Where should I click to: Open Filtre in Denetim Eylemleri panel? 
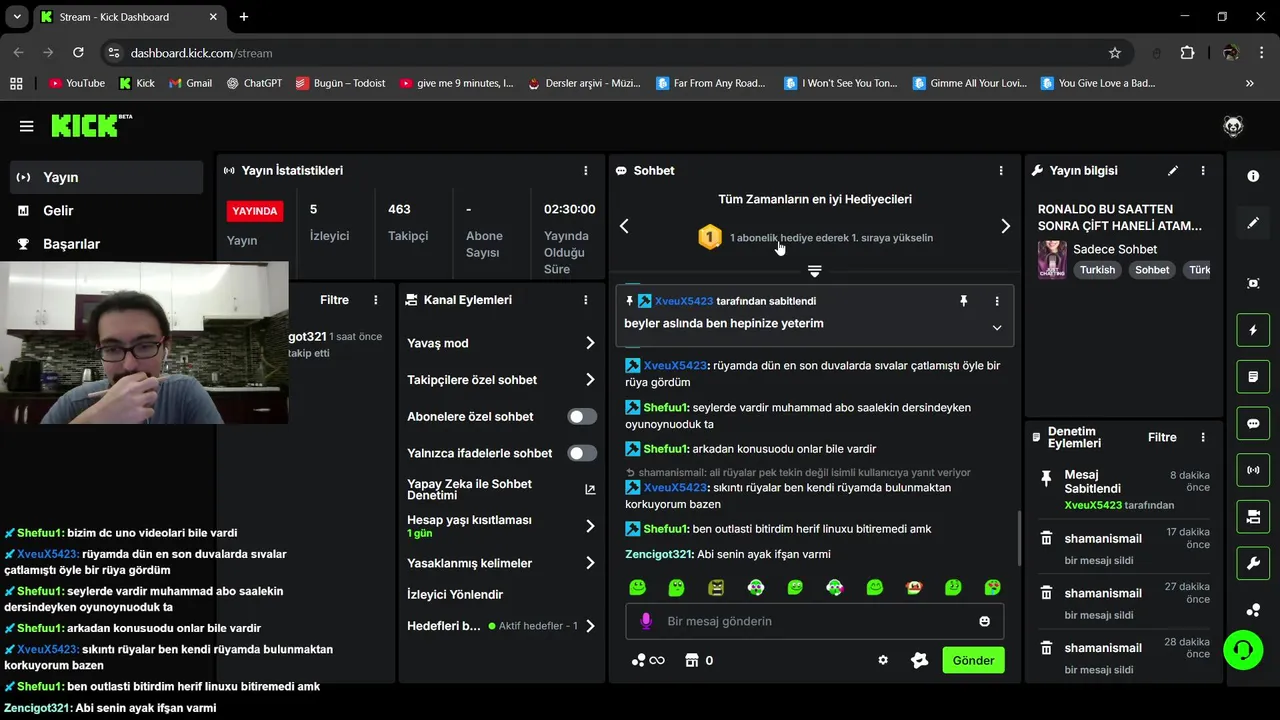(x=1162, y=437)
